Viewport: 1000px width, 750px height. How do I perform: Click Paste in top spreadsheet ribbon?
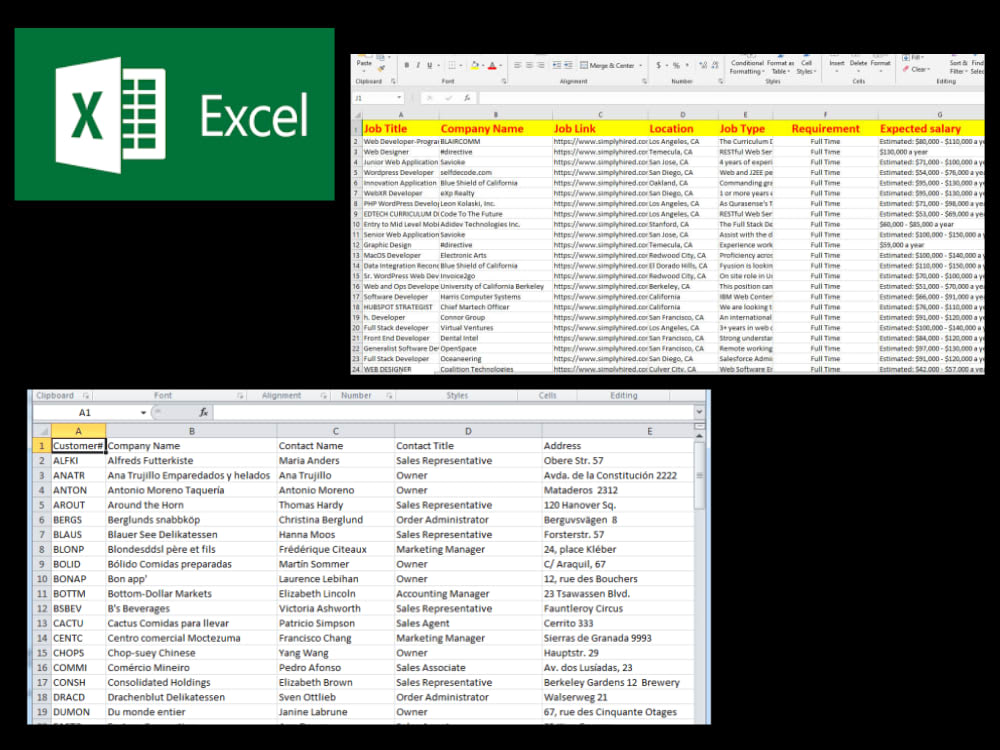pyautogui.click(x=364, y=63)
